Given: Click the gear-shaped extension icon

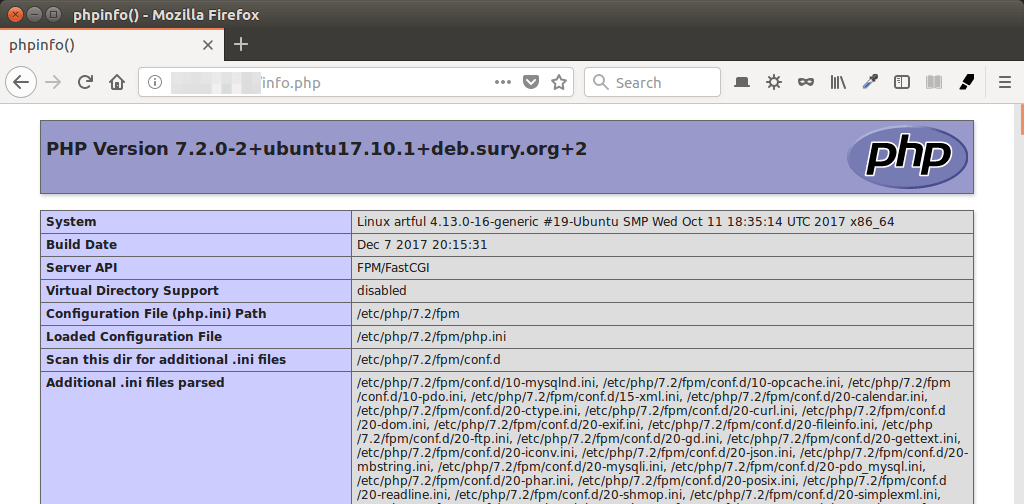Looking at the screenshot, I should [x=773, y=82].
